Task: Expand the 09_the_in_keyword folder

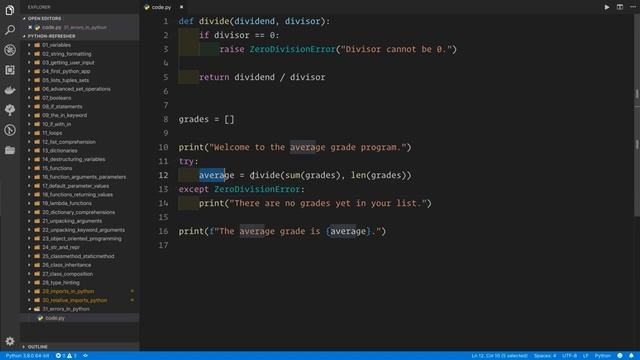Action: coord(64,116)
